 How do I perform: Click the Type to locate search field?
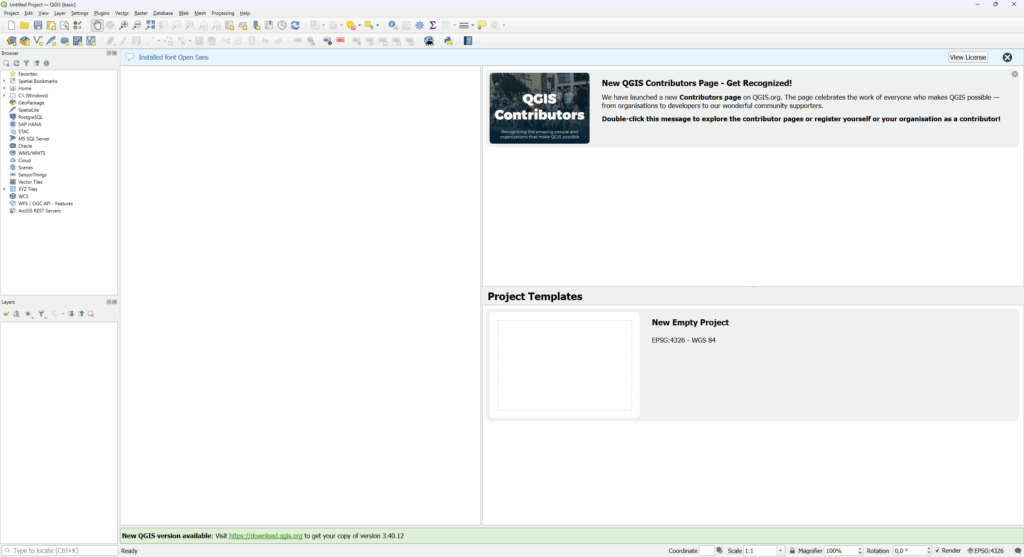click(60, 551)
